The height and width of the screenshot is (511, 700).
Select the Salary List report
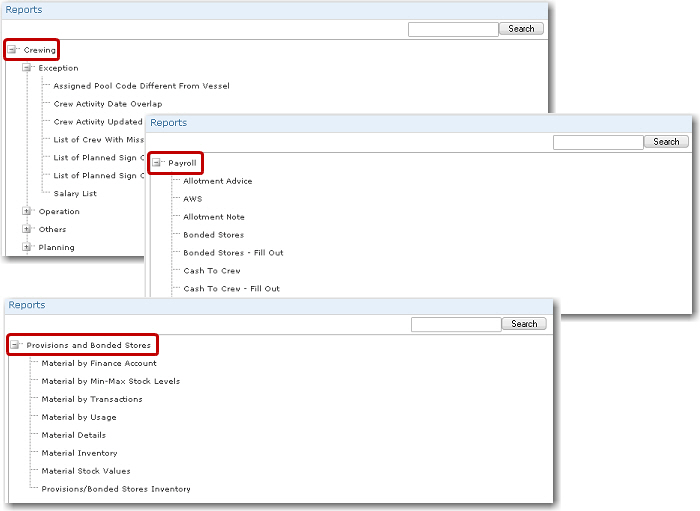75,194
